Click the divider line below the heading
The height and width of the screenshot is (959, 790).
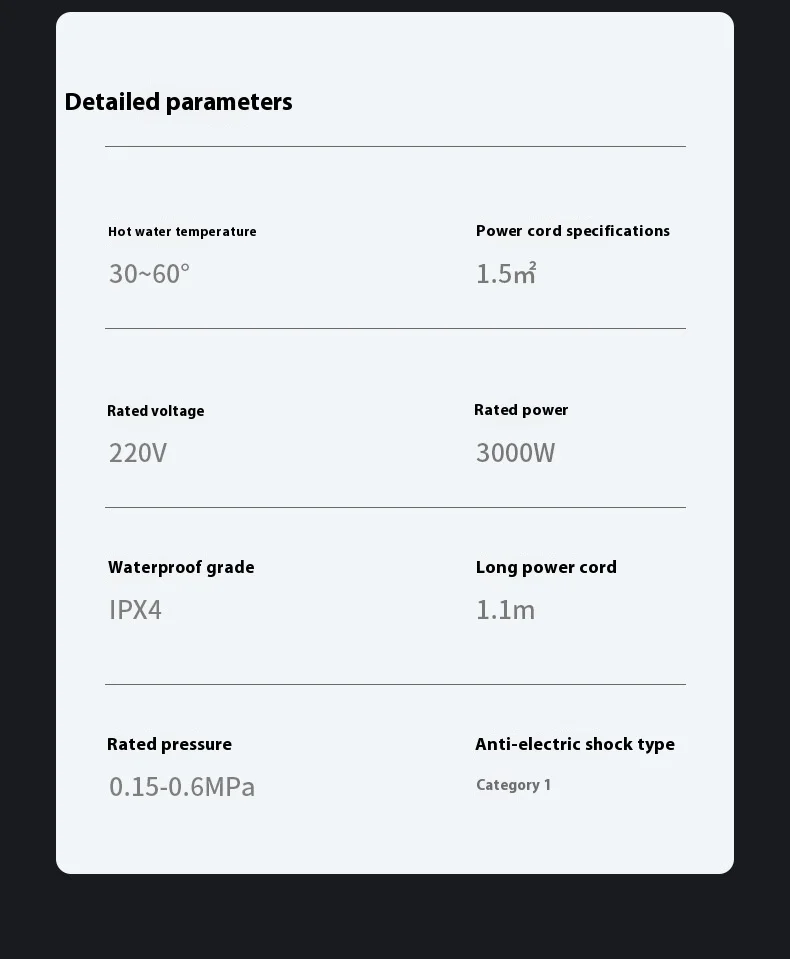(395, 147)
